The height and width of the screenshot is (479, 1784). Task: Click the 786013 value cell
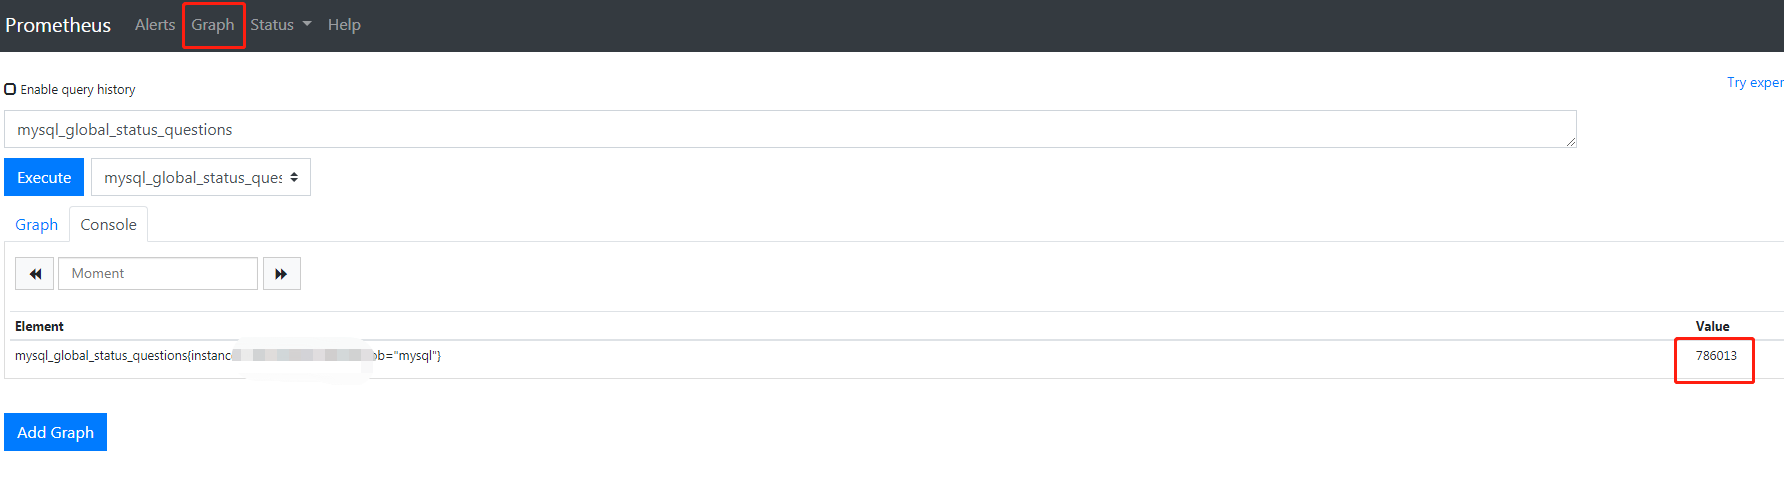1716,356
